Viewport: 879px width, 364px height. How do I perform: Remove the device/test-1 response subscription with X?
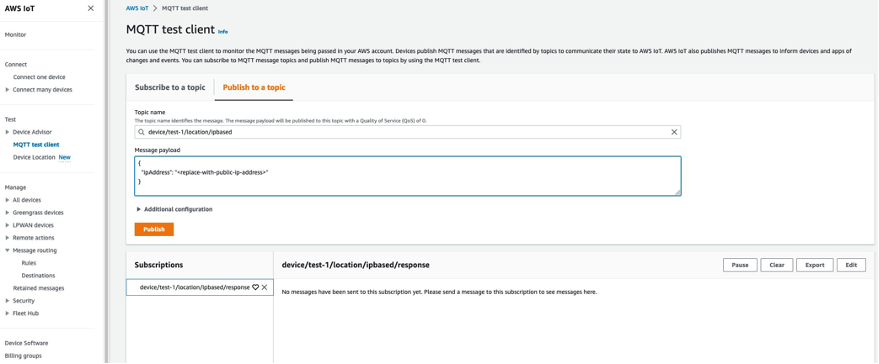[x=265, y=287]
